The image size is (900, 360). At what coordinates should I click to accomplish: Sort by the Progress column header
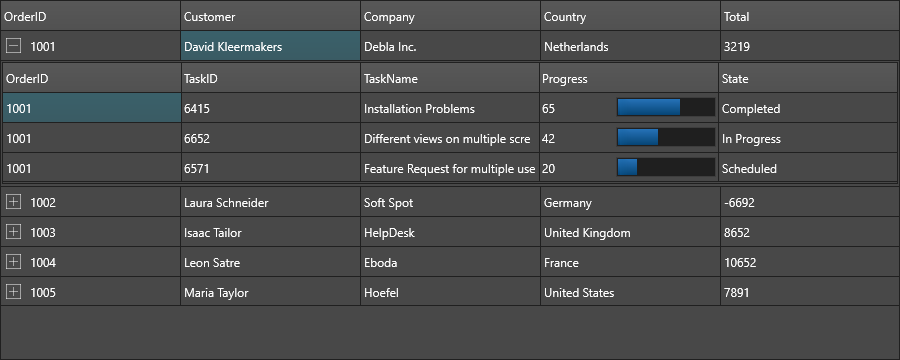click(x=630, y=78)
